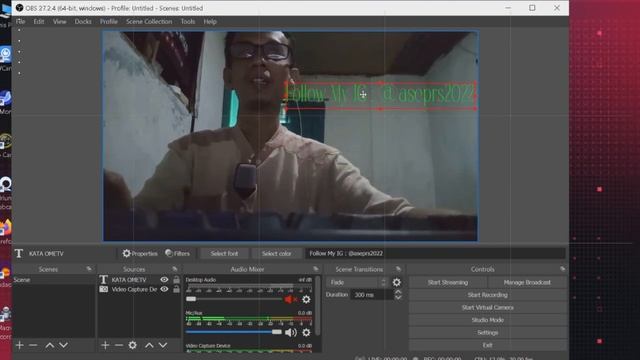Move the scene down in Scenes list
The height and width of the screenshot is (360, 640).
[63, 345]
